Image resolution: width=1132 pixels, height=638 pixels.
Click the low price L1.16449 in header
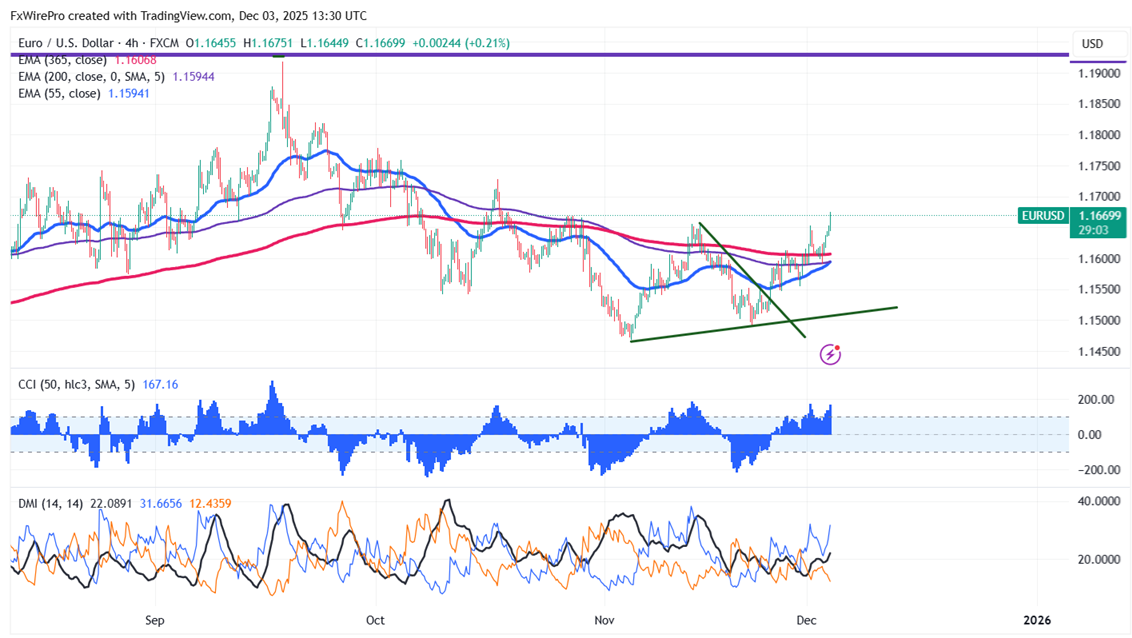click(324, 43)
